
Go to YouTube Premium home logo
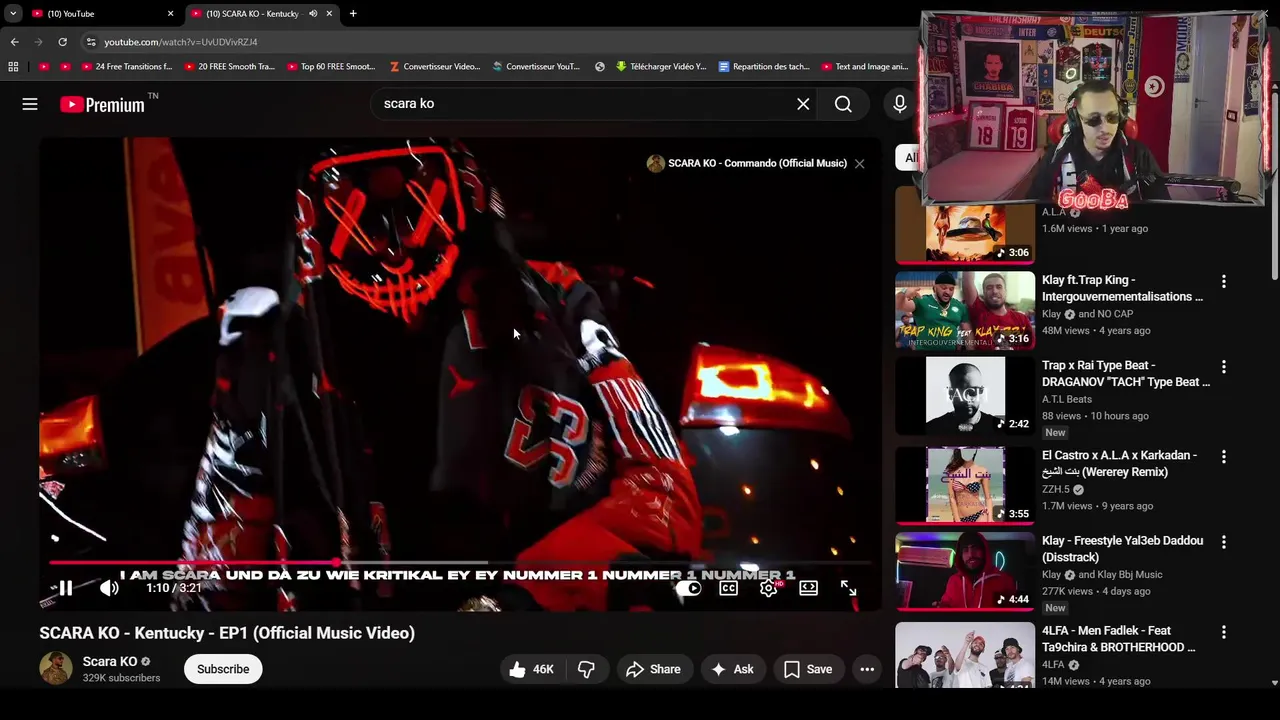tap(102, 104)
